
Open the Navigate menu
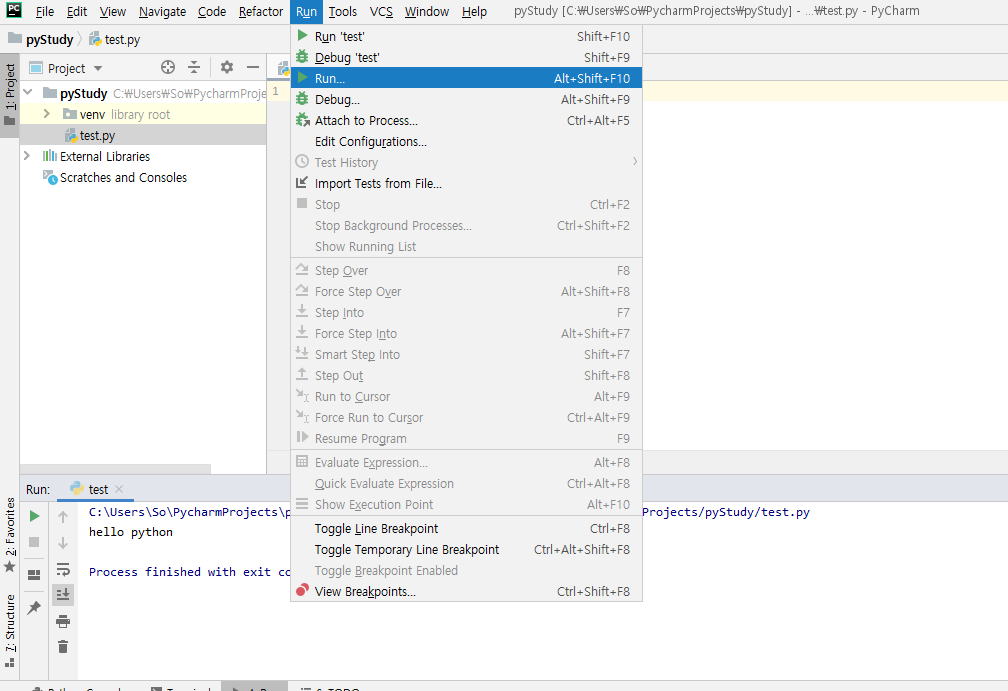pyautogui.click(x=162, y=12)
